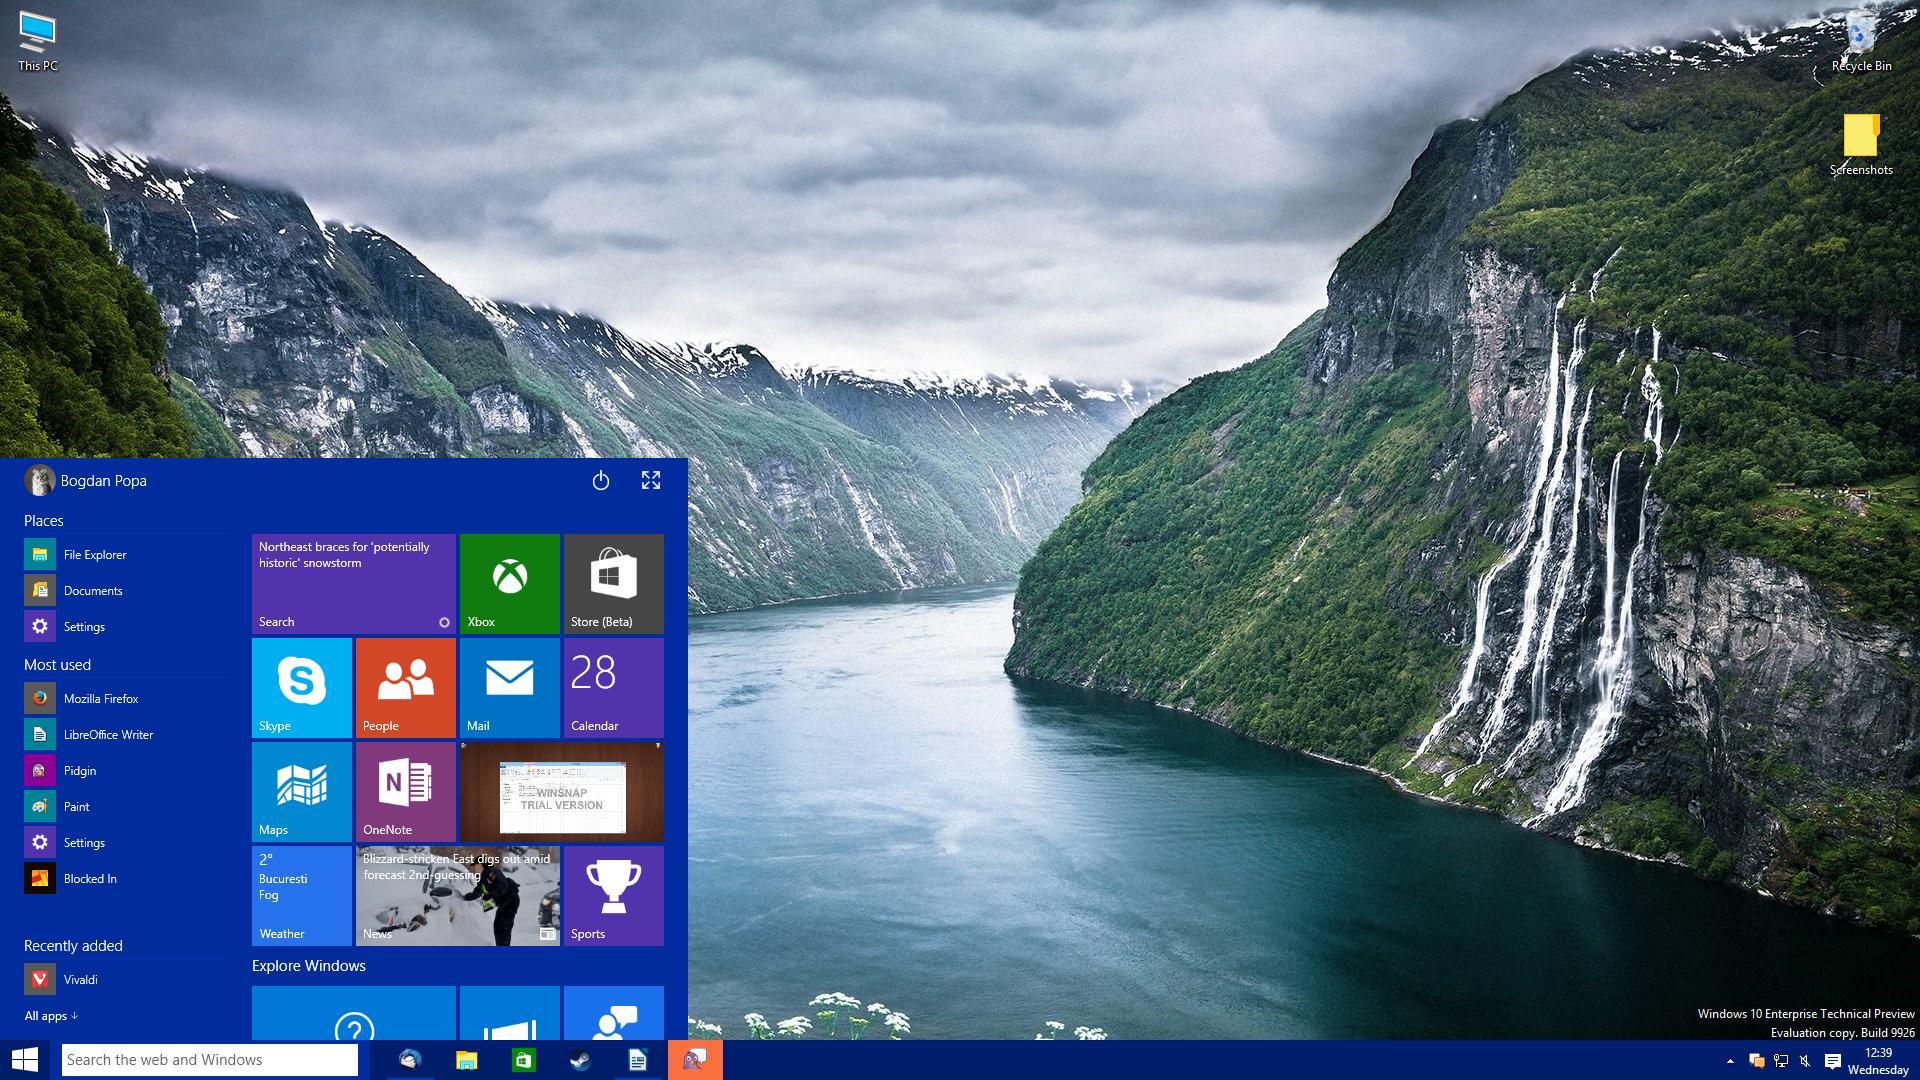This screenshot has width=1920, height=1080.
Task: Open the Mail app tile
Action: coord(508,686)
